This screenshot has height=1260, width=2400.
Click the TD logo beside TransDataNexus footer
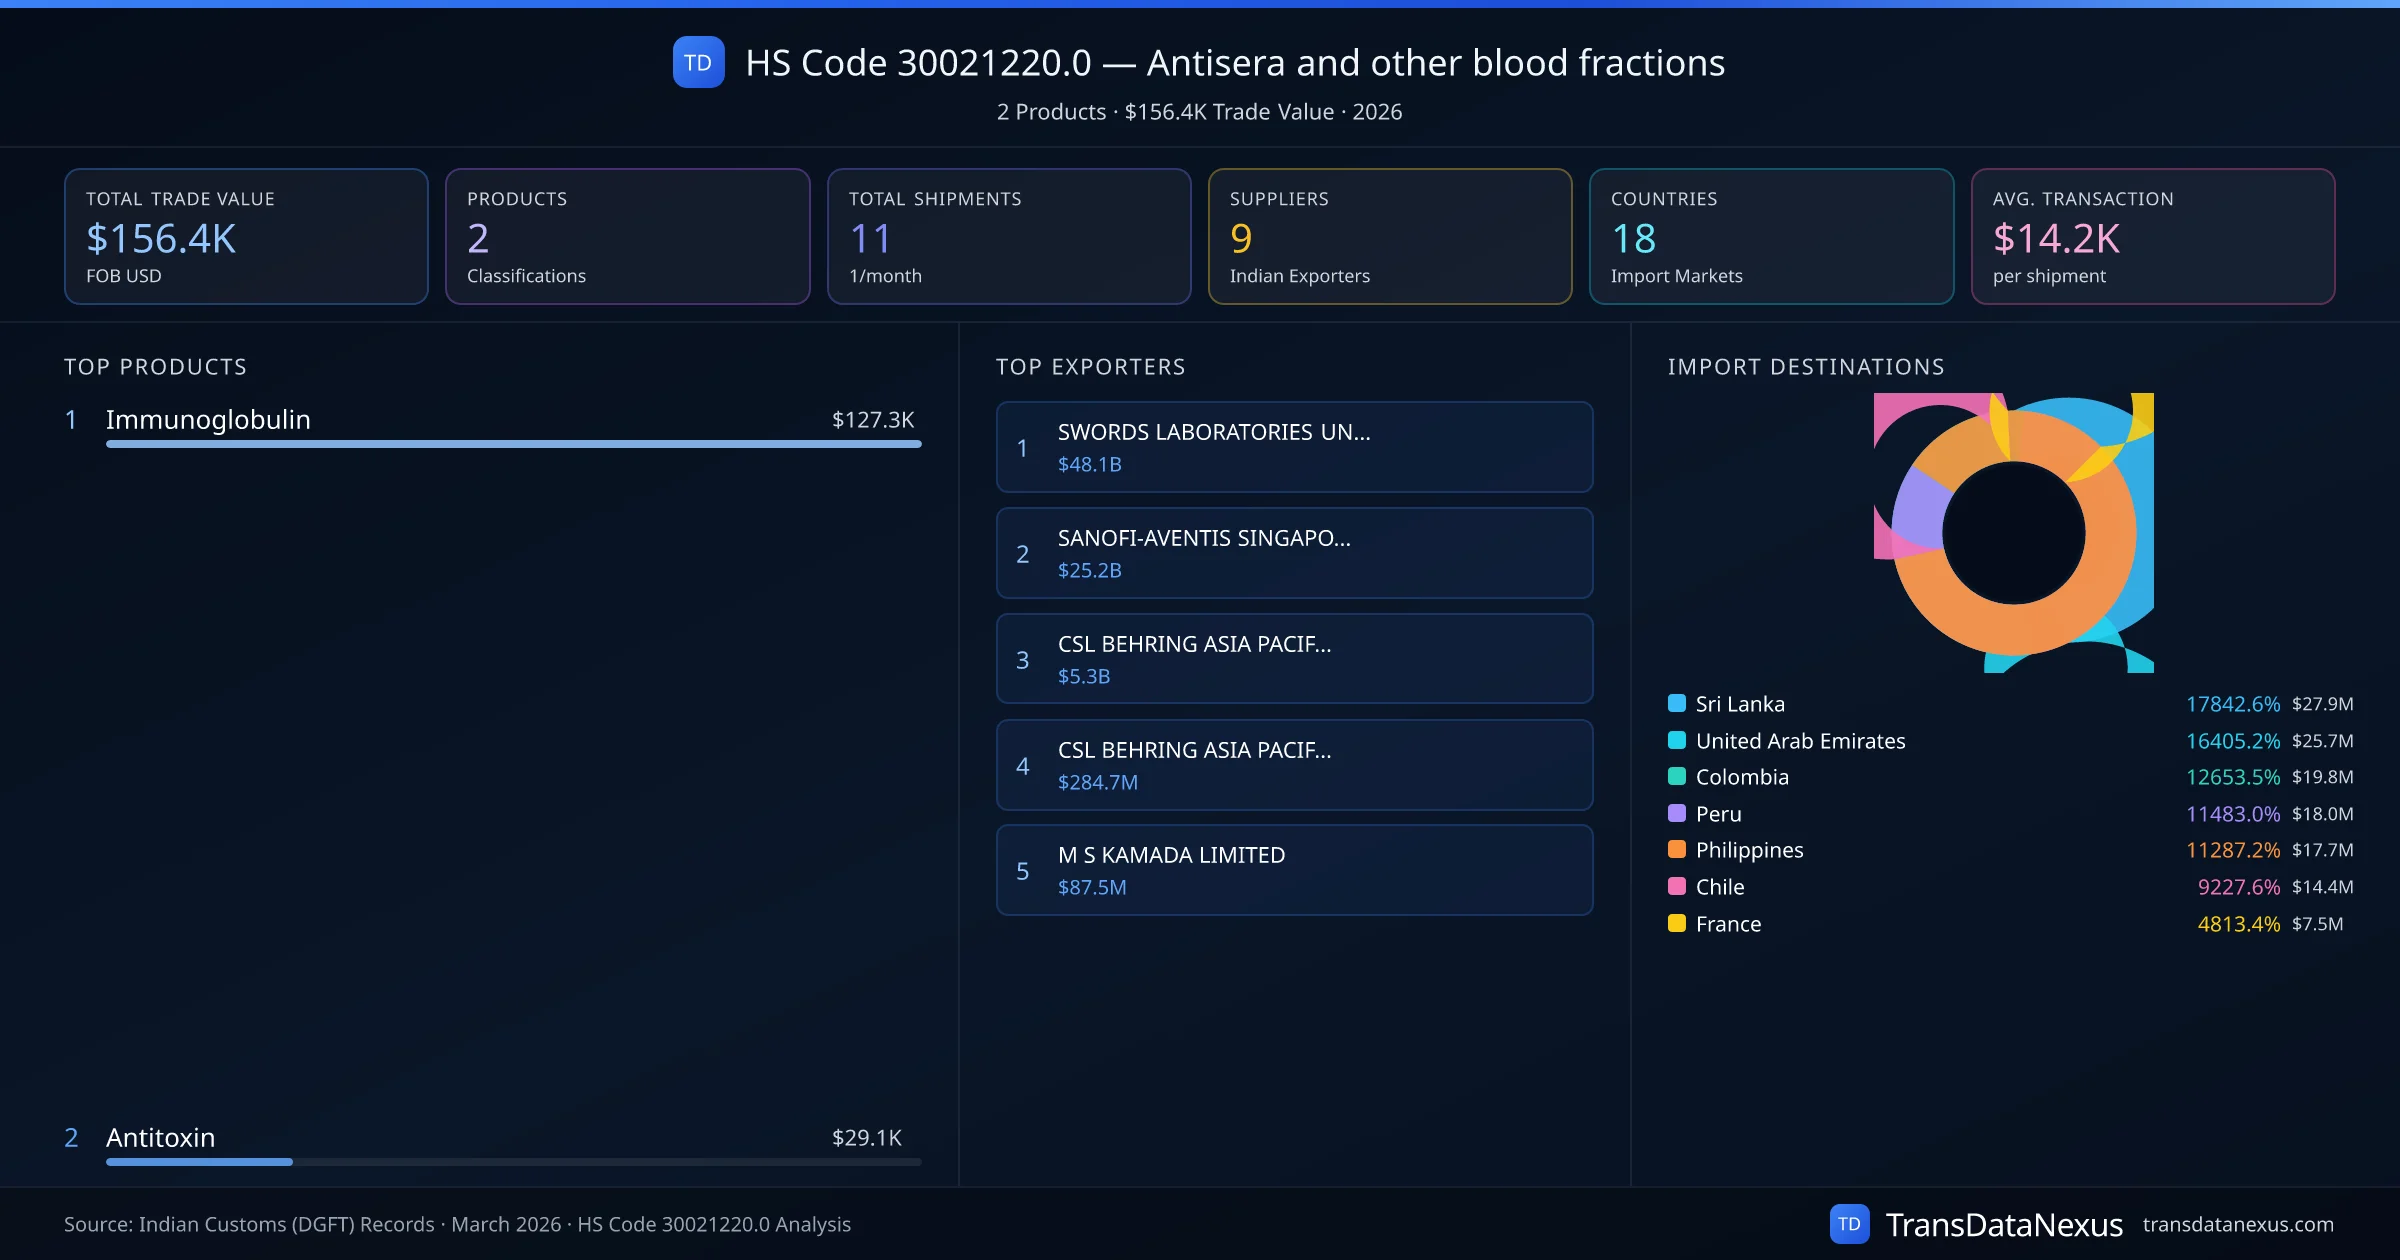(1849, 1224)
